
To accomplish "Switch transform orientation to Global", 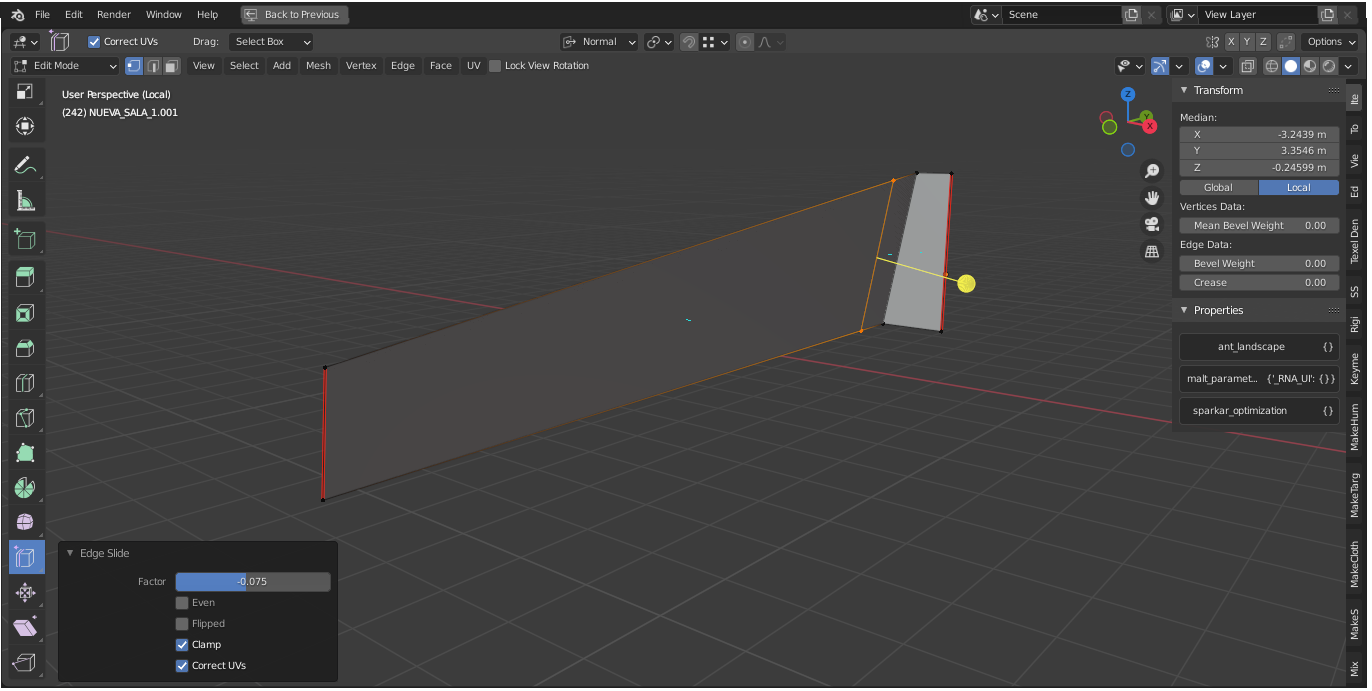I will (1218, 188).
